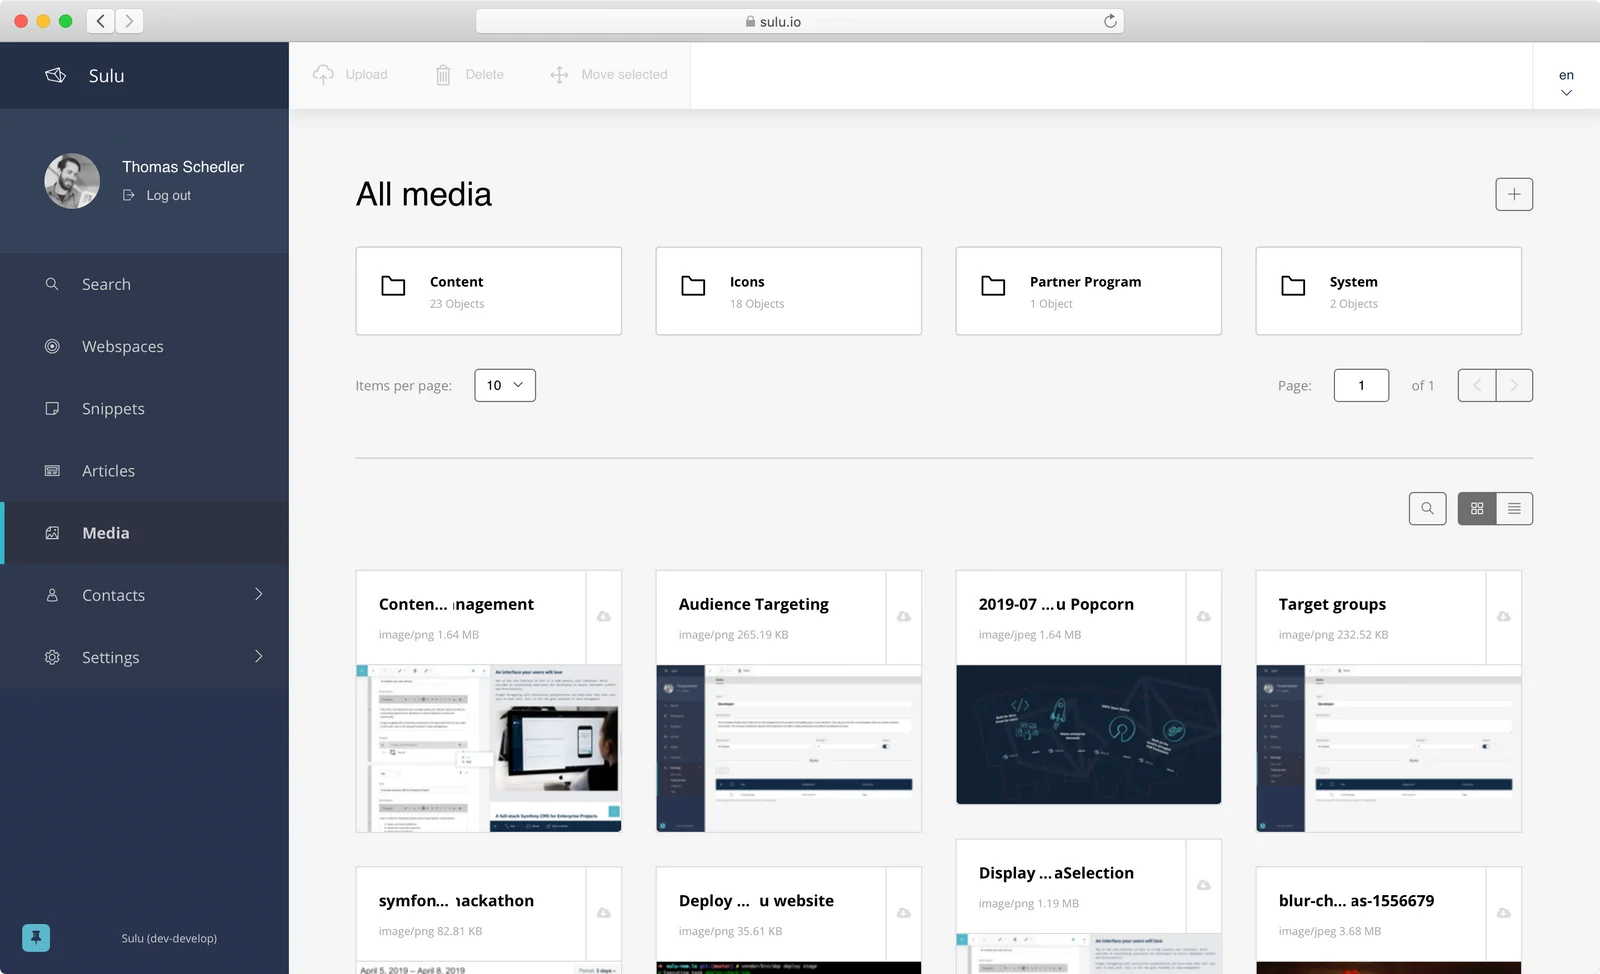This screenshot has height=974, width=1600.
Task: Switch to table list view
Action: pyautogui.click(x=1514, y=508)
